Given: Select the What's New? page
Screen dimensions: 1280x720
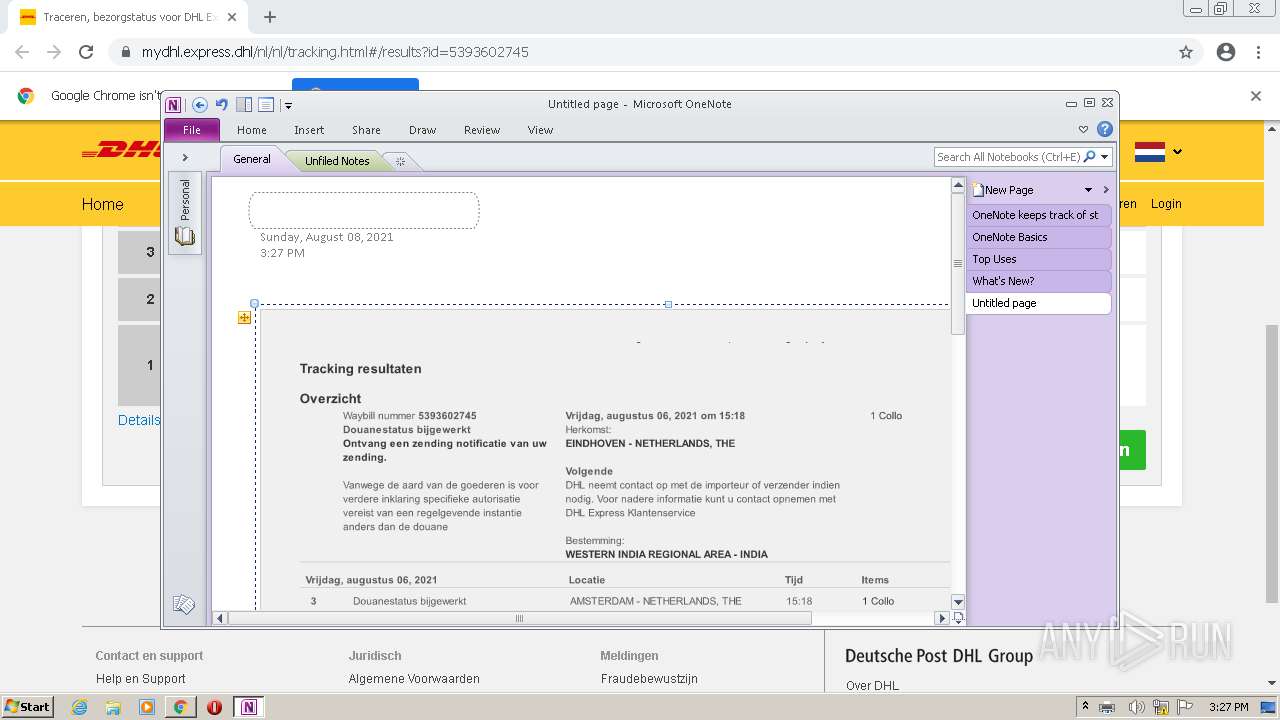Looking at the screenshot, I should (1039, 281).
